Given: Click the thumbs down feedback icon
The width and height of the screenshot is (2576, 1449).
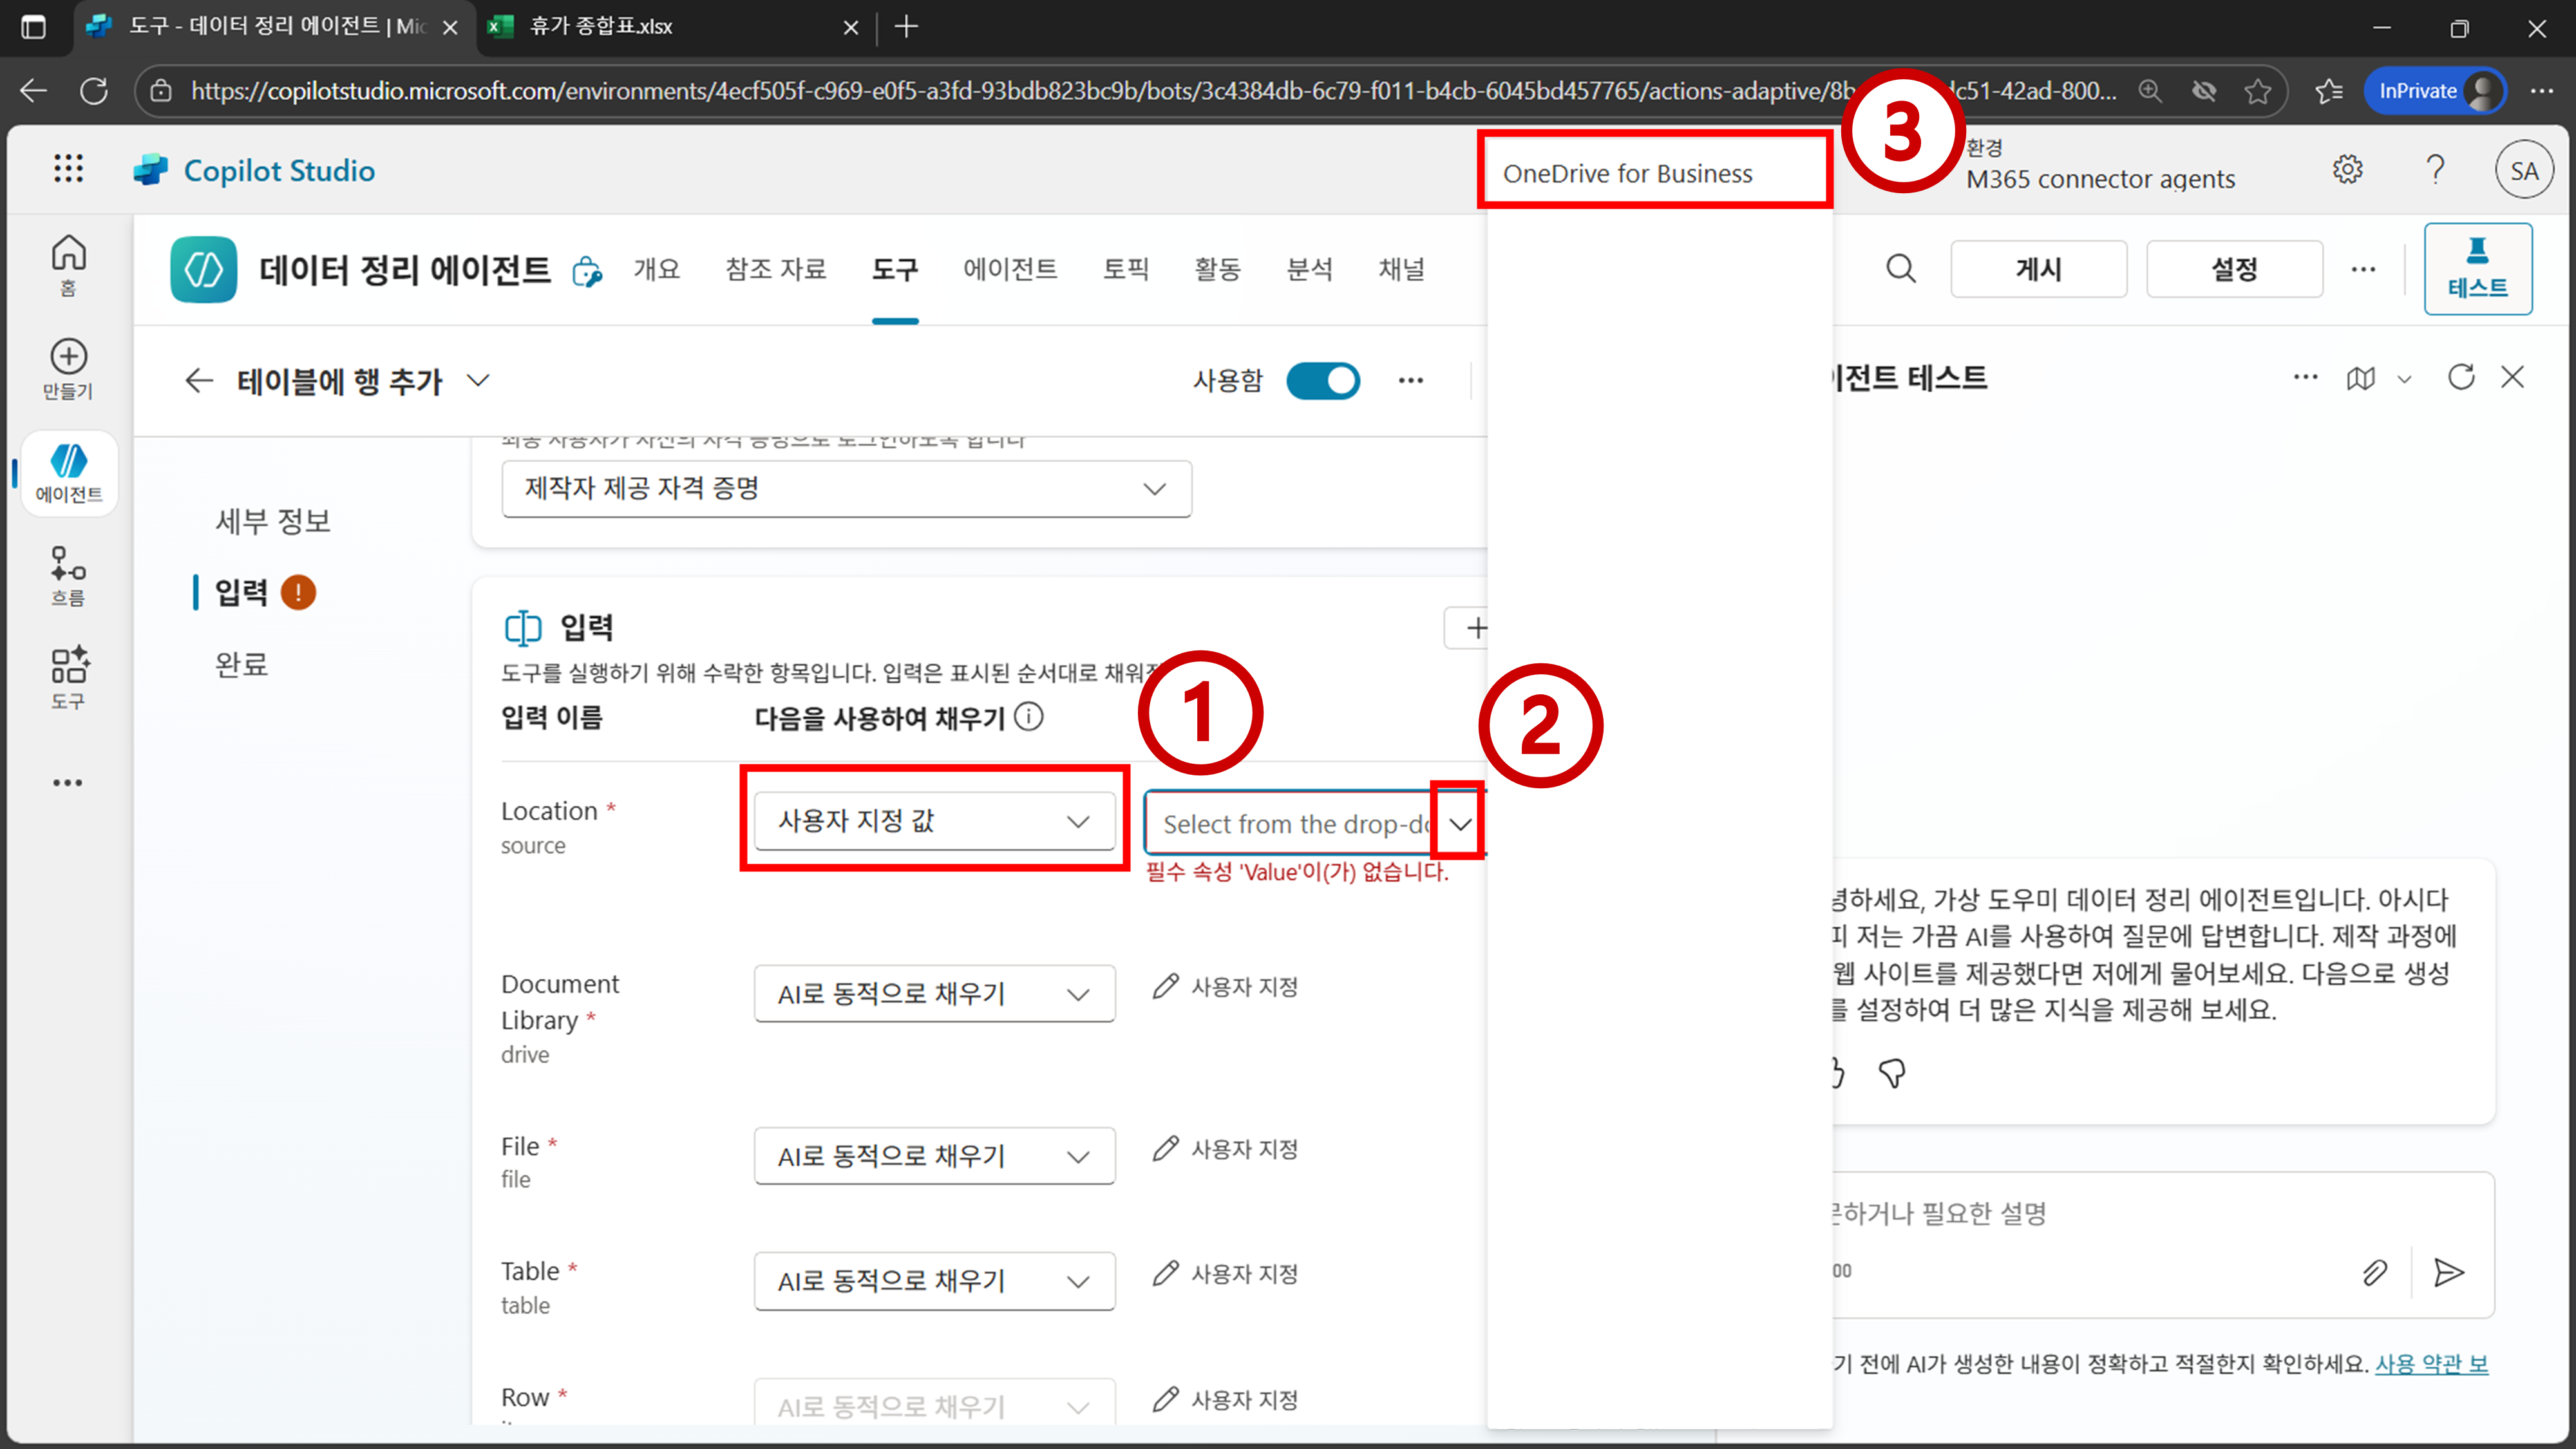Looking at the screenshot, I should tap(1891, 1074).
